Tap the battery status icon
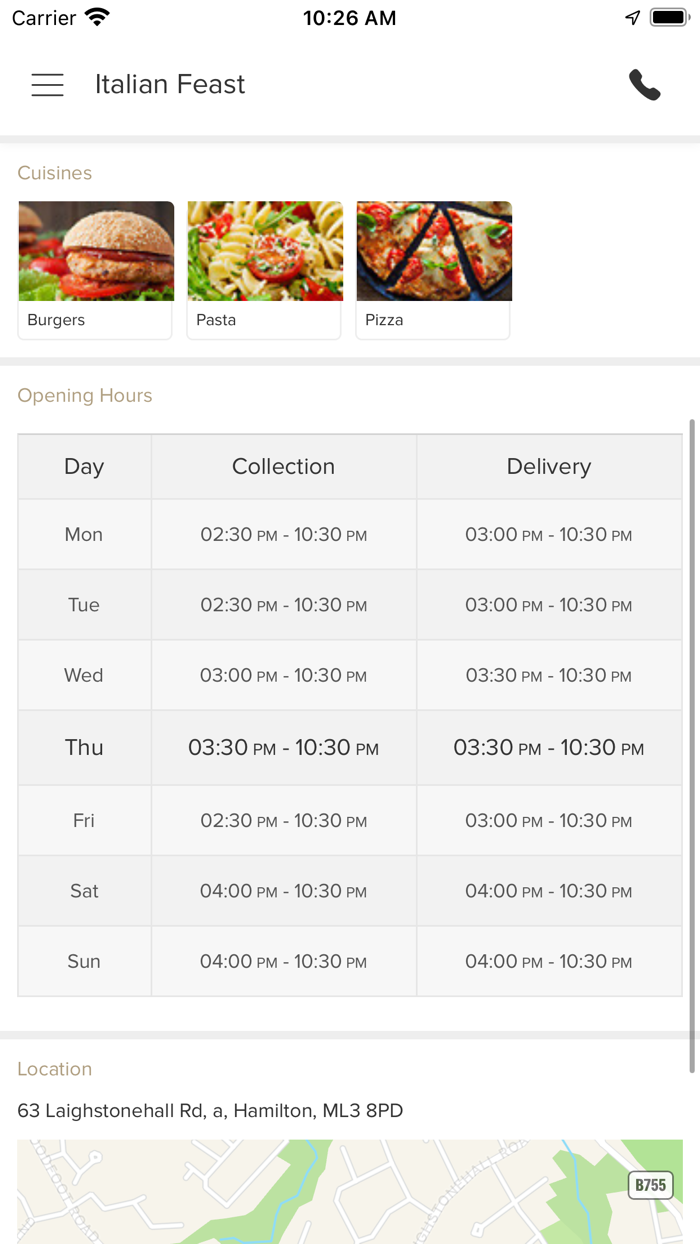 [x=667, y=18]
